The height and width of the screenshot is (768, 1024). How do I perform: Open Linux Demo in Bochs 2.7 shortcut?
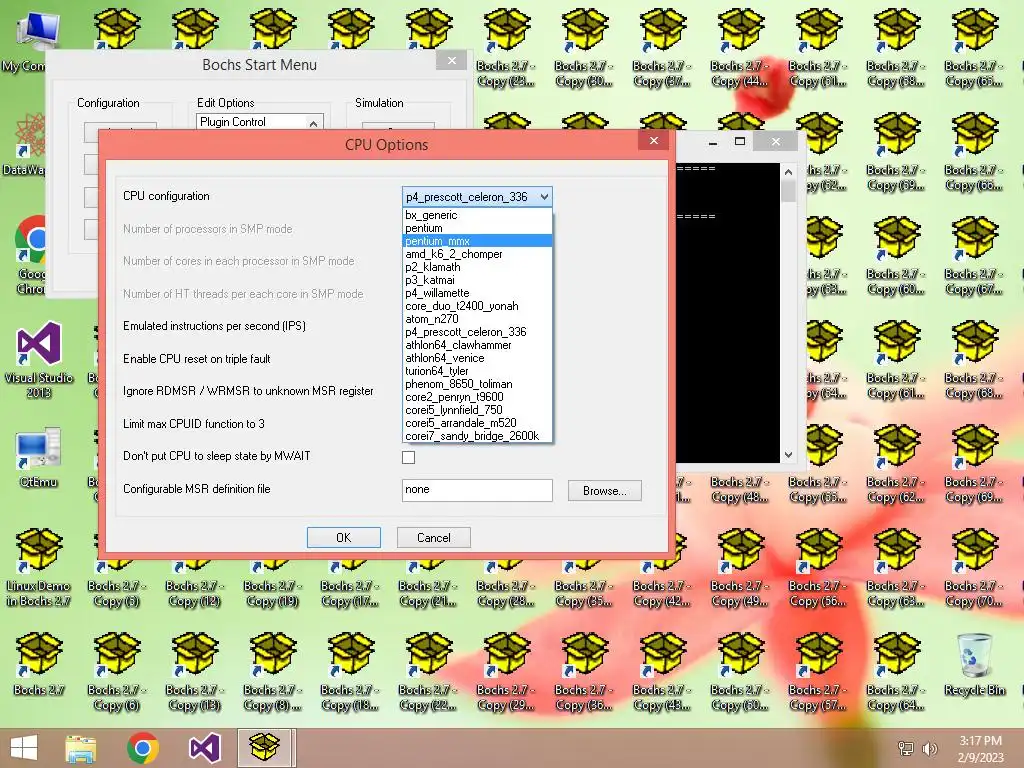[x=39, y=567]
